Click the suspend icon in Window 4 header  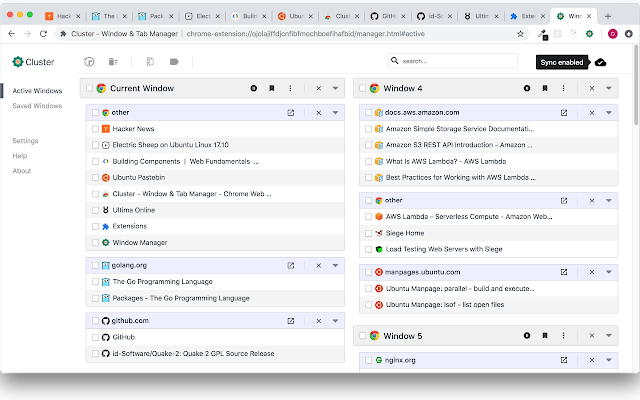click(527, 88)
